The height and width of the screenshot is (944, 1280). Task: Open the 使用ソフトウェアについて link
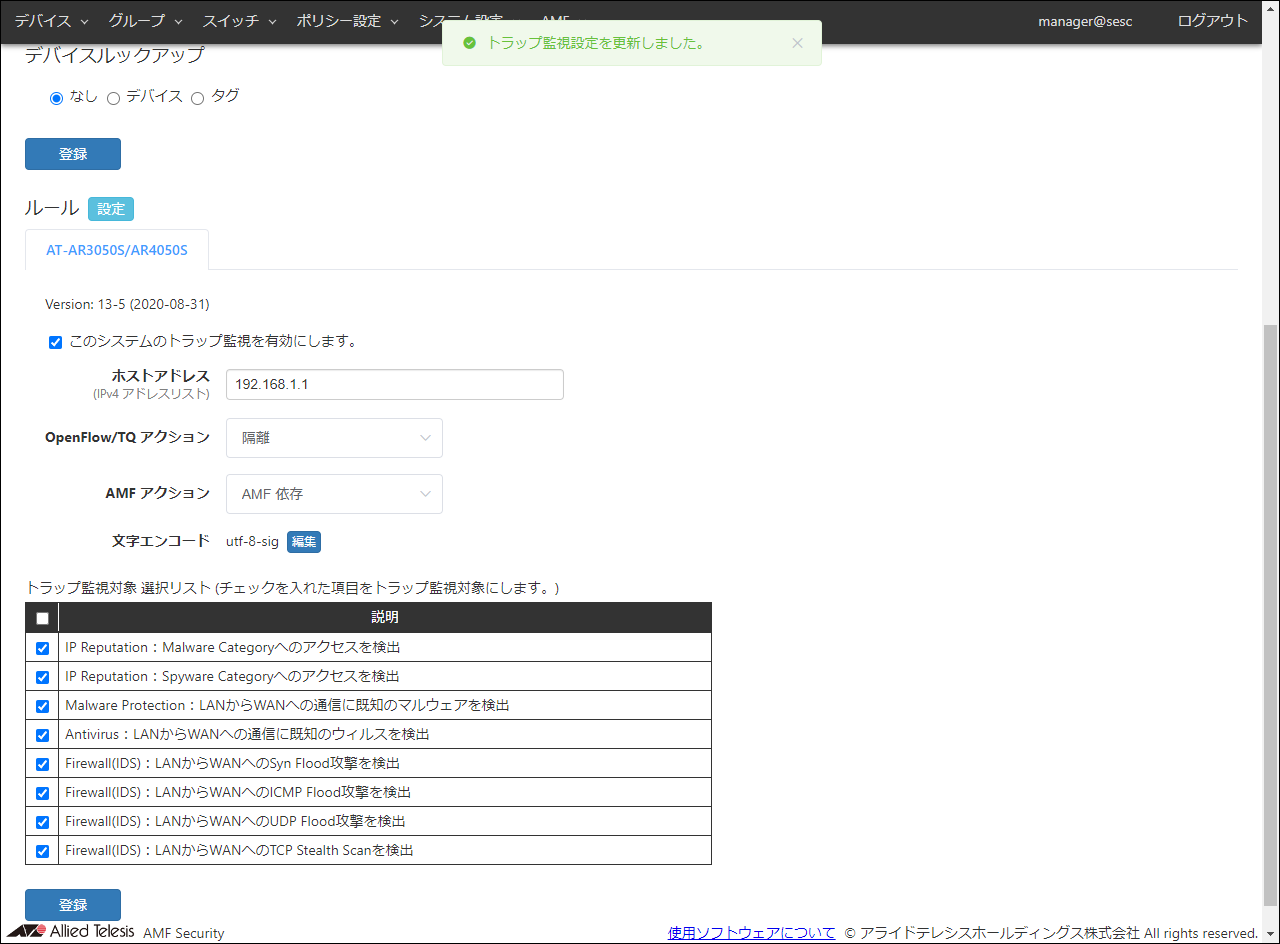tap(751, 933)
